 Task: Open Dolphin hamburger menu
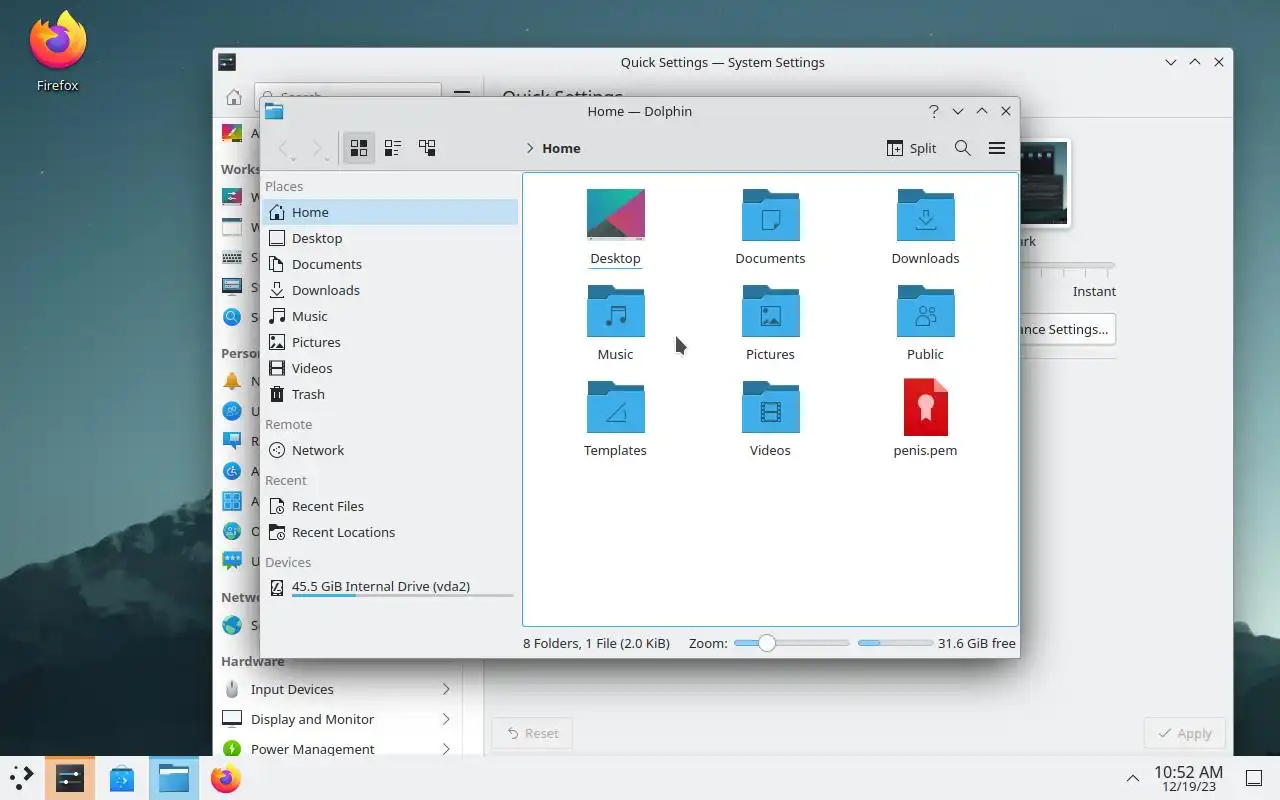[997, 148]
